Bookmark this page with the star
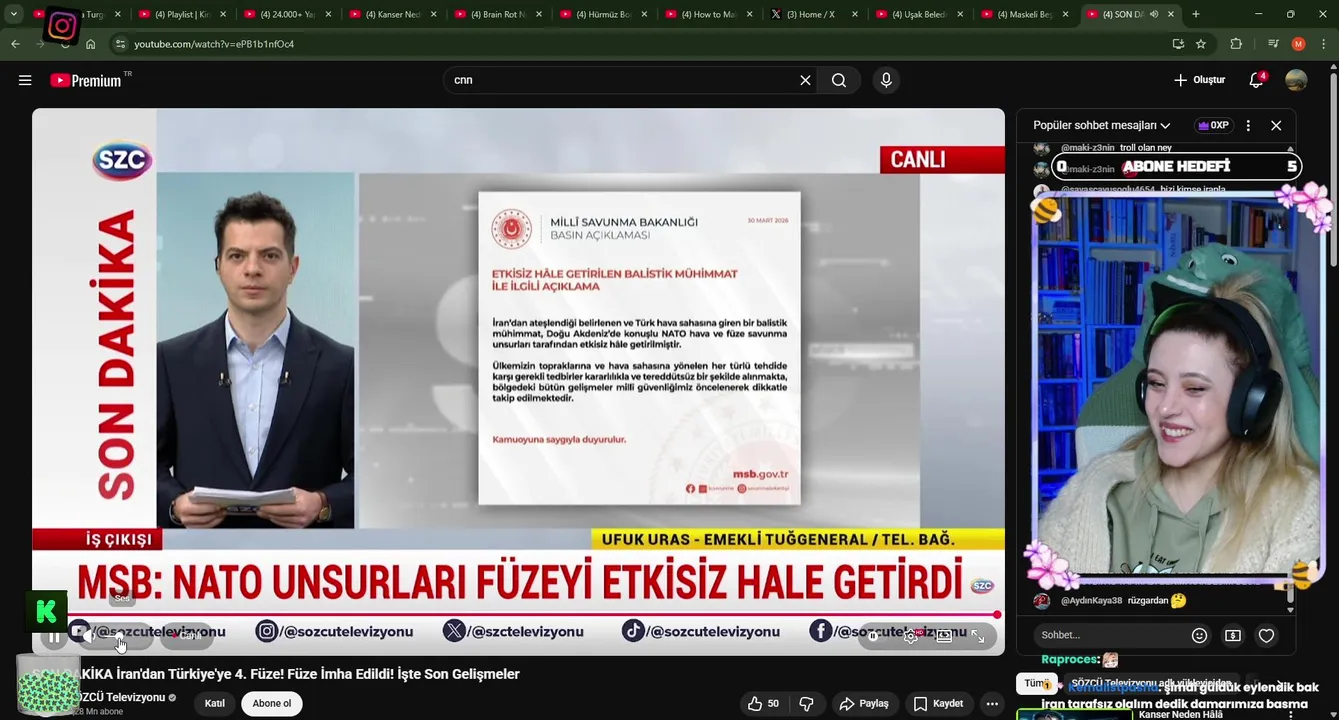Image resolution: width=1339 pixels, height=720 pixels. 1201,44
